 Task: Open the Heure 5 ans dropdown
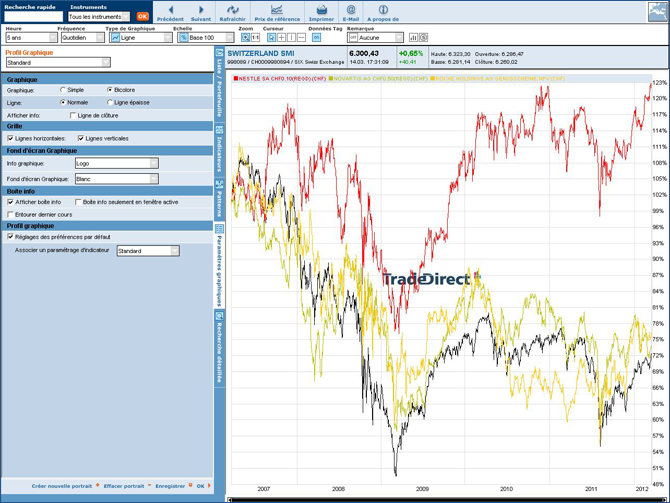pos(32,38)
